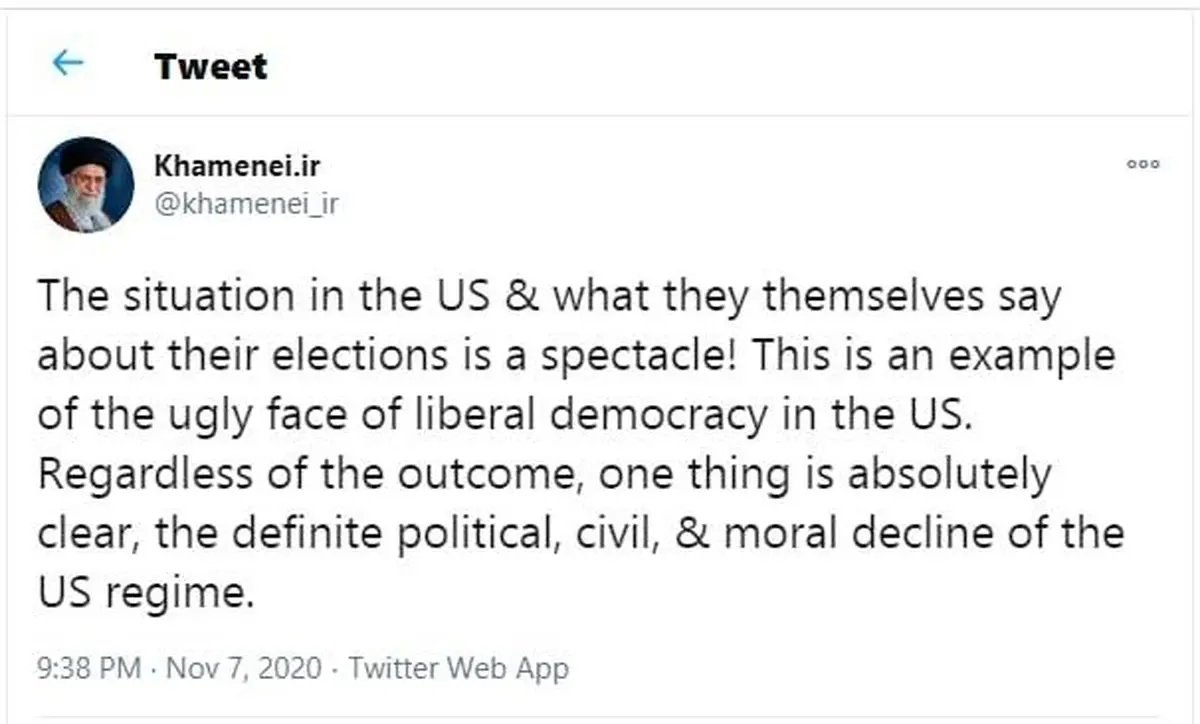Open the @khamenei_ir handle link
Viewport: 1200px width, 724px height.
click(x=246, y=204)
